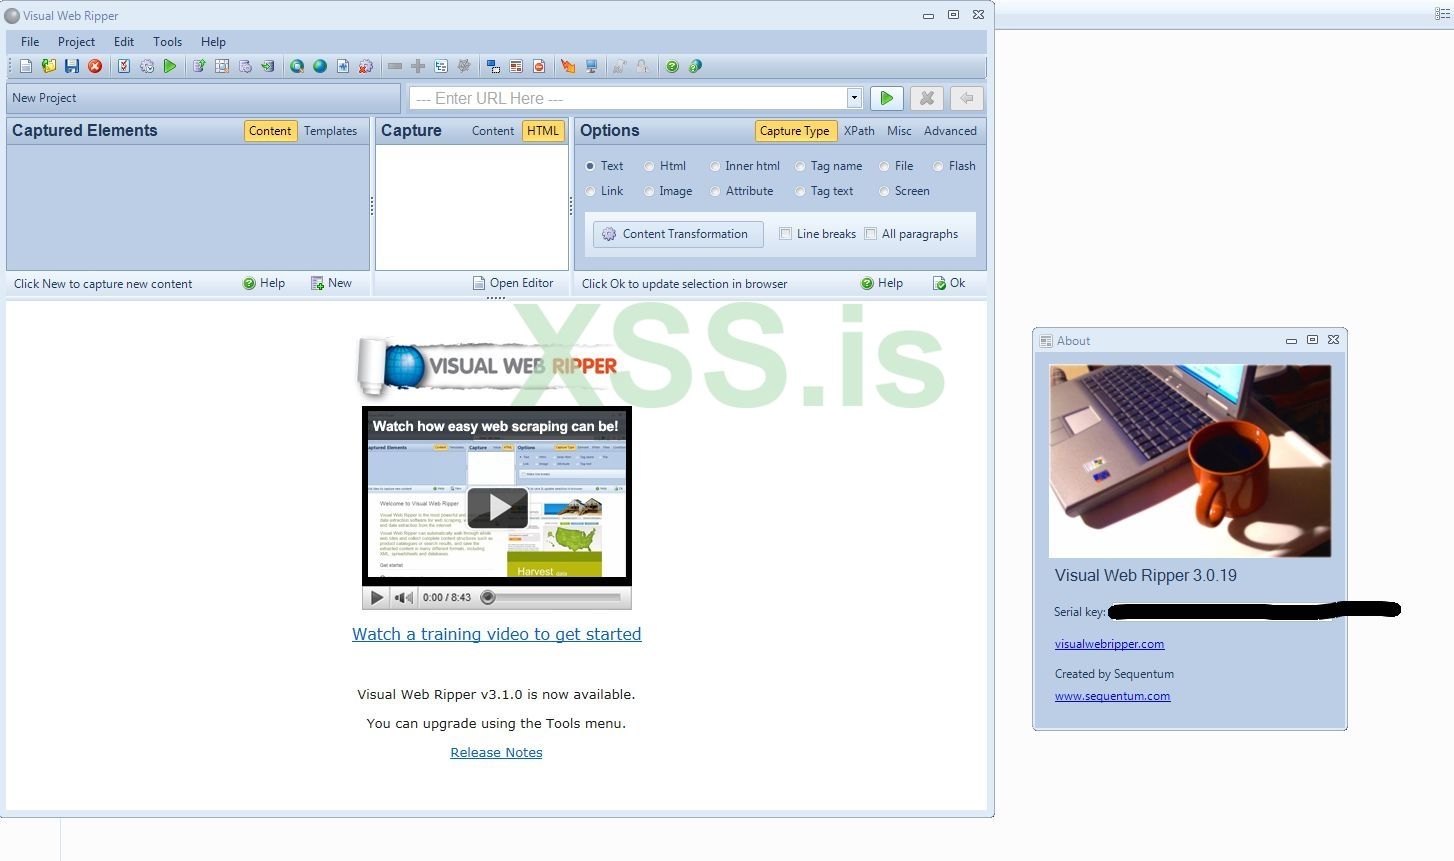This screenshot has width=1454, height=861.
Task: Switch to Content tab in Captured Elements panel
Action: click(x=270, y=131)
